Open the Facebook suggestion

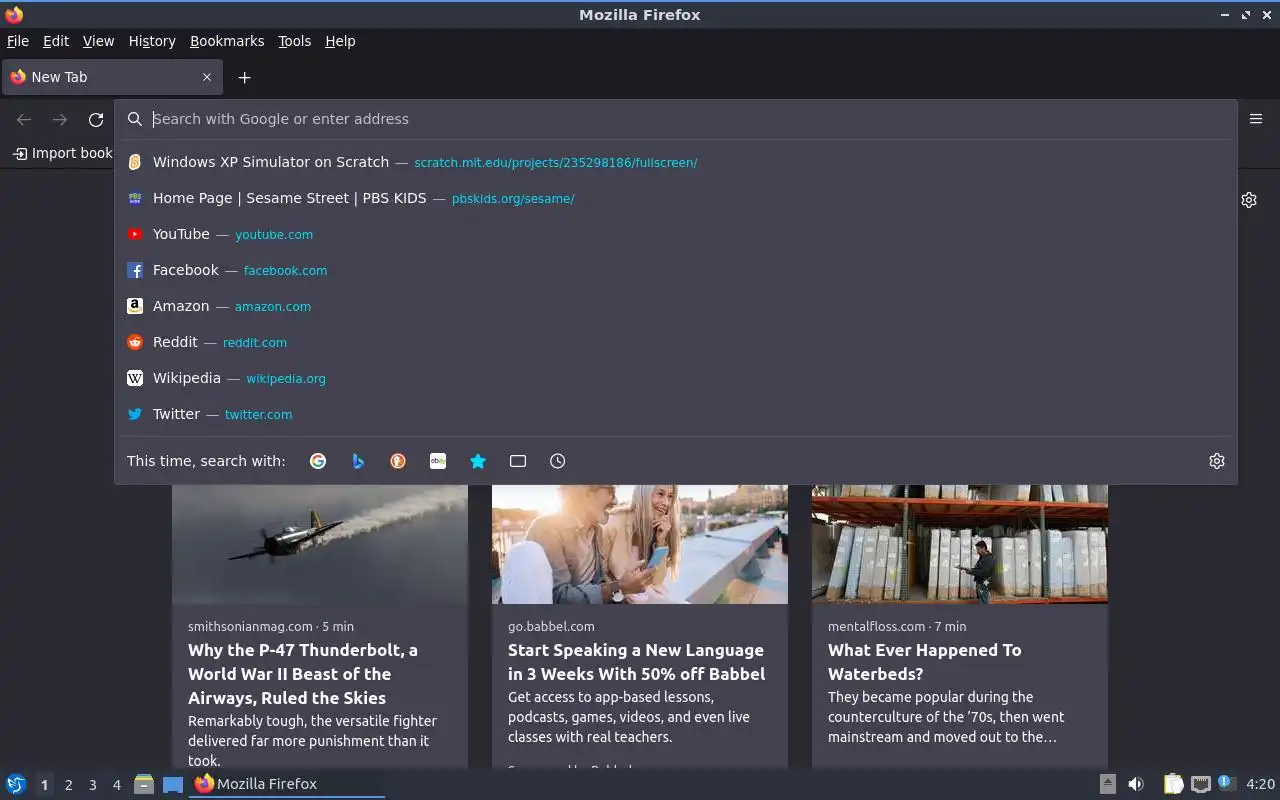[676, 270]
